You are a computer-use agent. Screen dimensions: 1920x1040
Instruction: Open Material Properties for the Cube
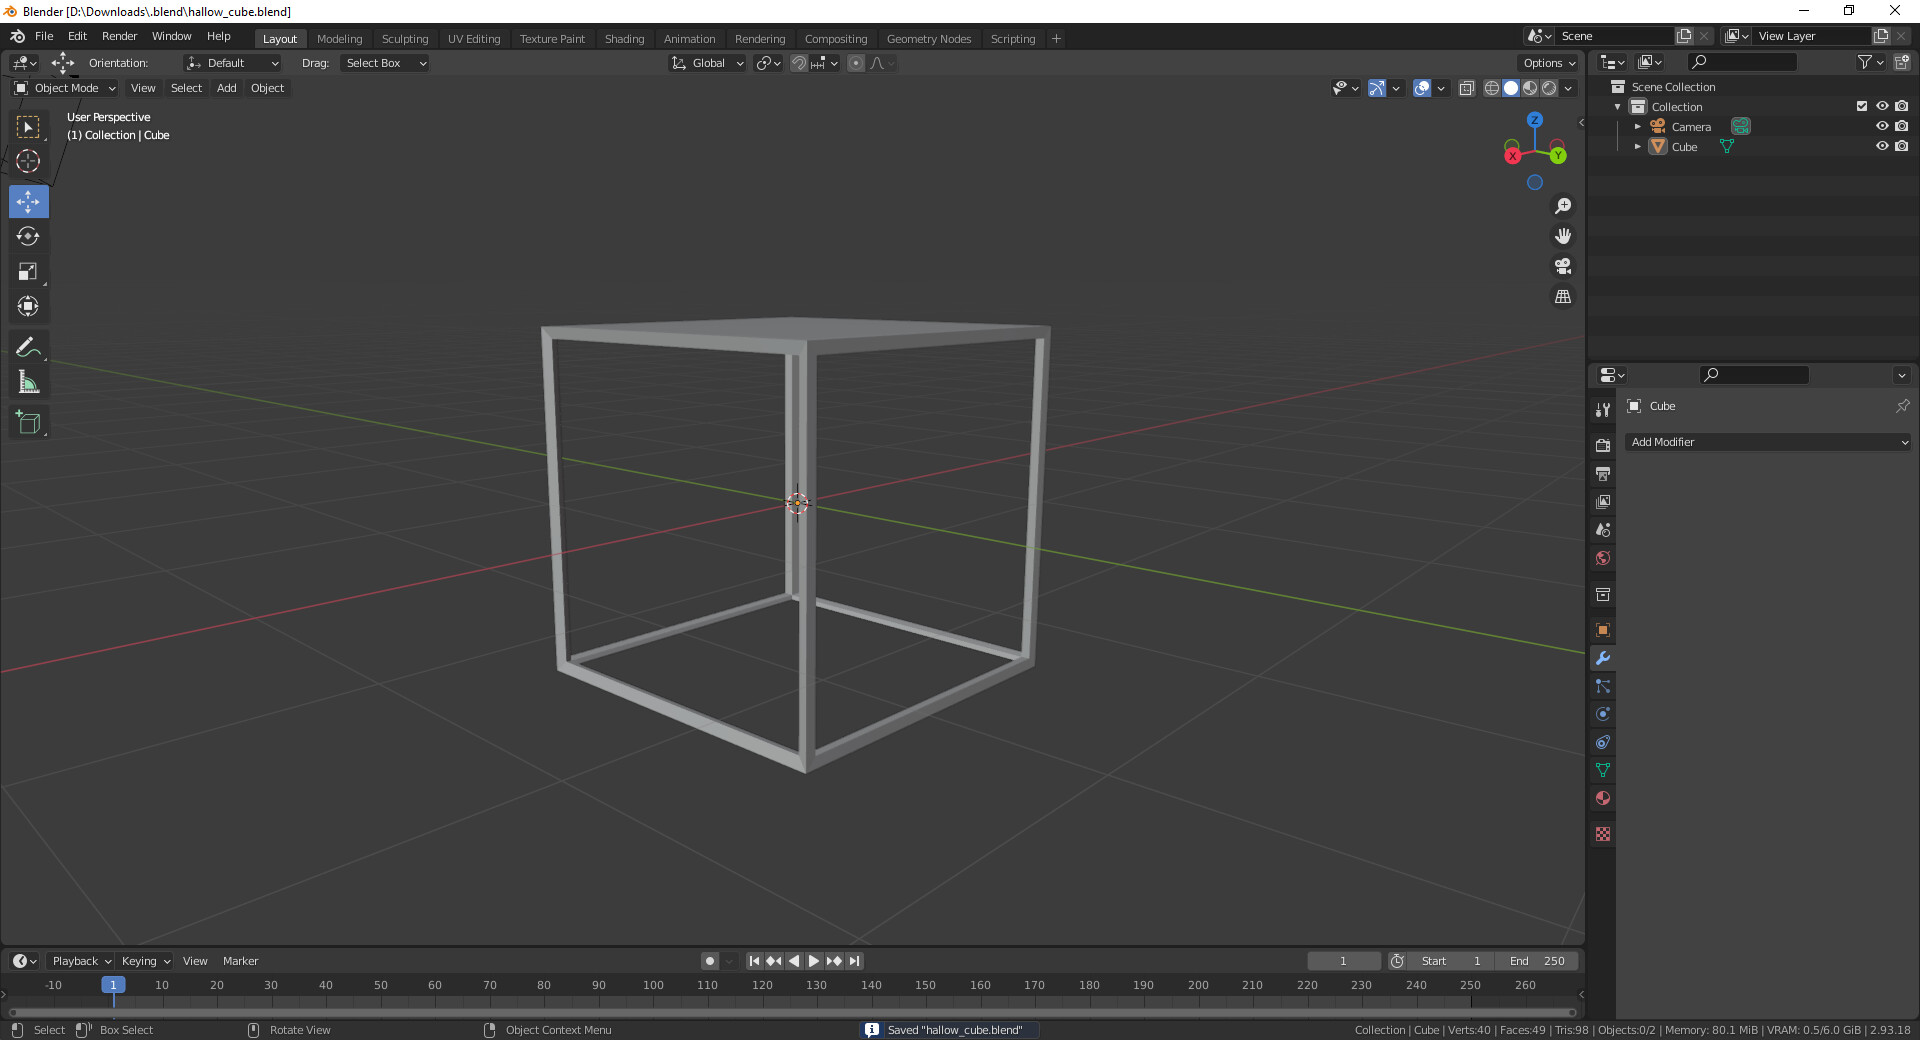[x=1602, y=799]
